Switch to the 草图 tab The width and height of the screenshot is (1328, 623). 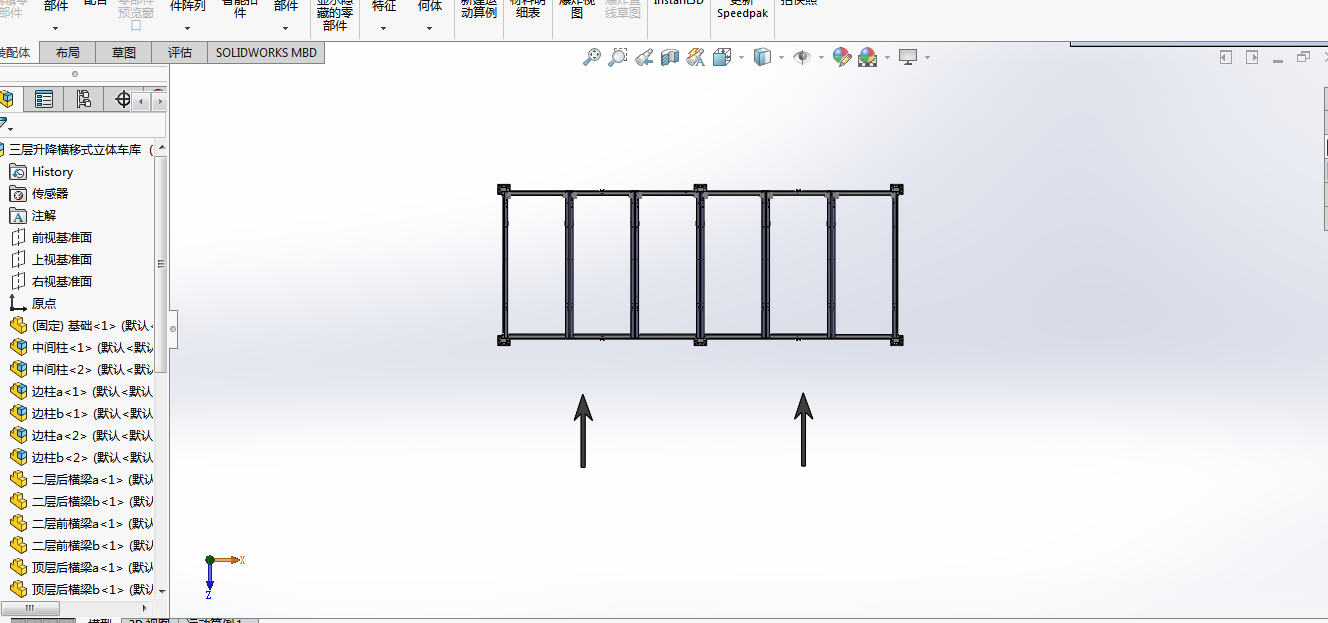[x=124, y=53]
